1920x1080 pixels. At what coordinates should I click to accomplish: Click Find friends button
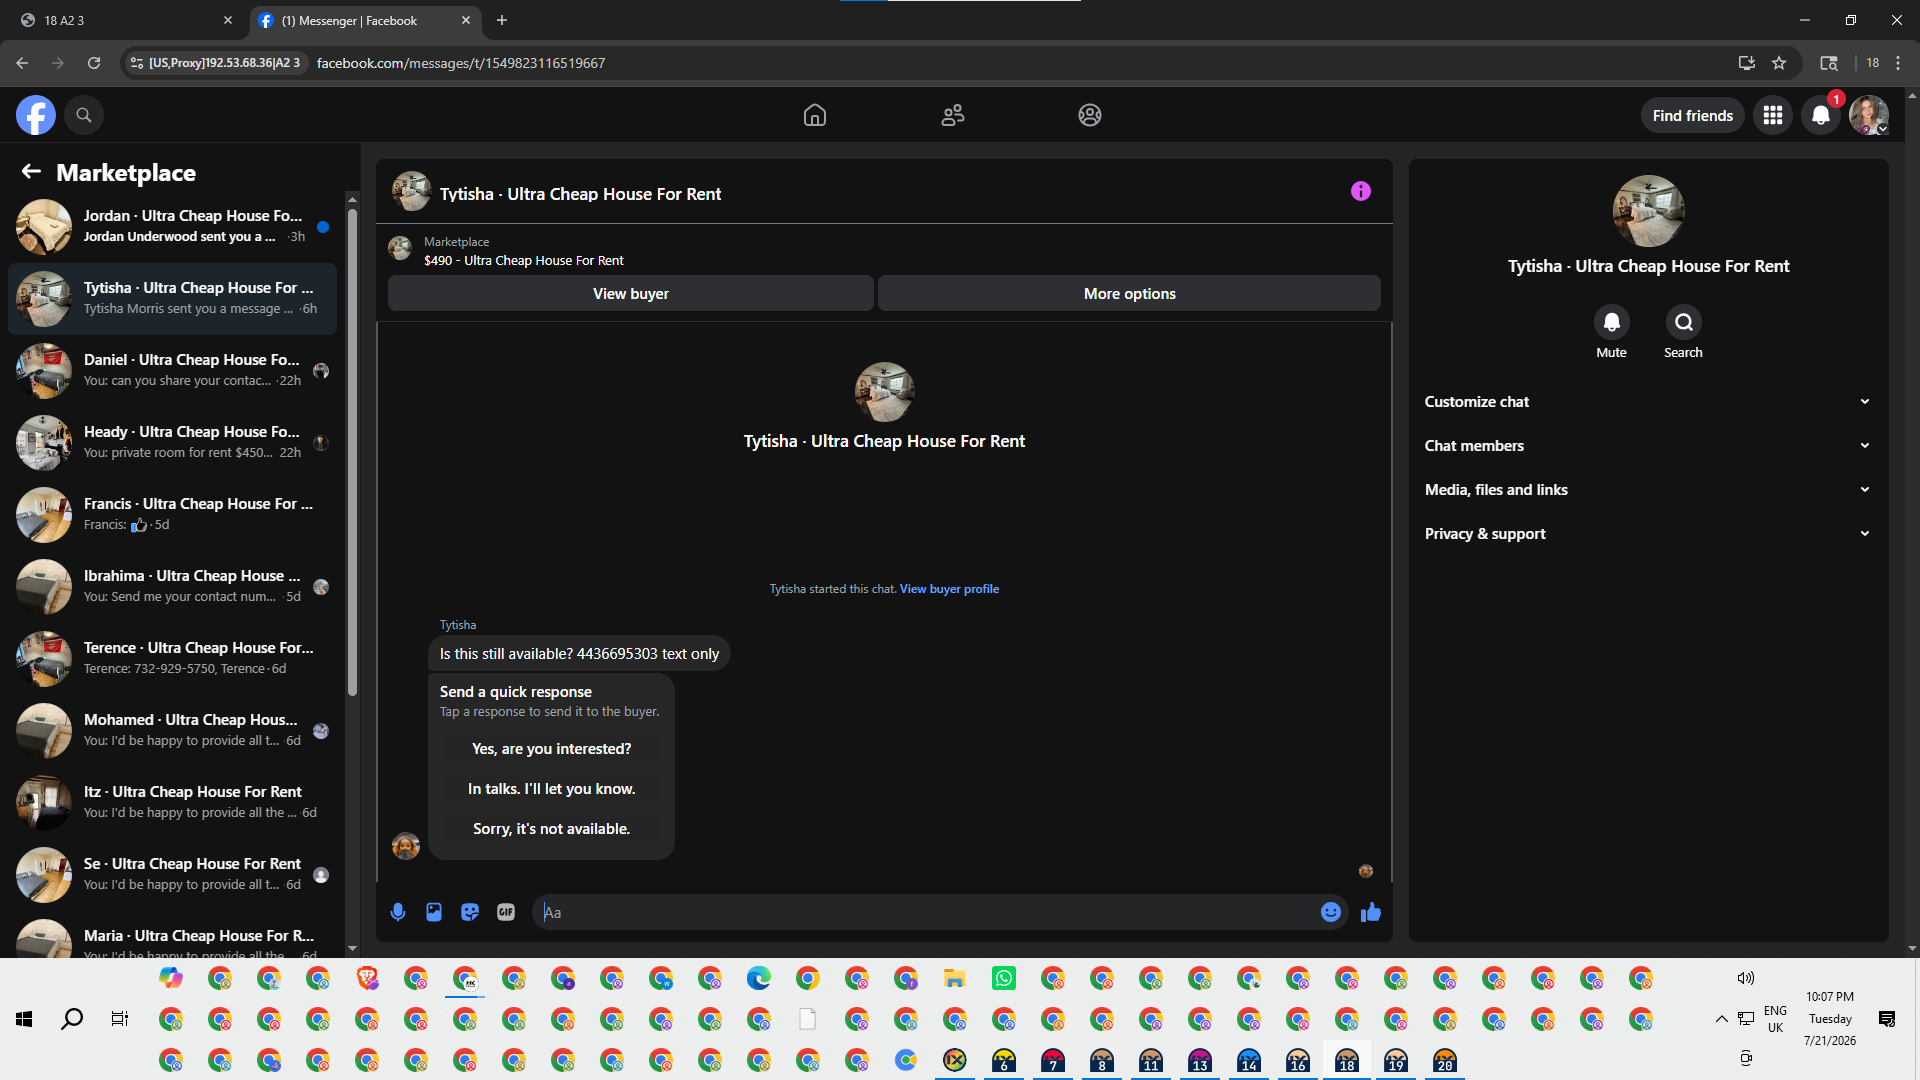click(1693, 116)
